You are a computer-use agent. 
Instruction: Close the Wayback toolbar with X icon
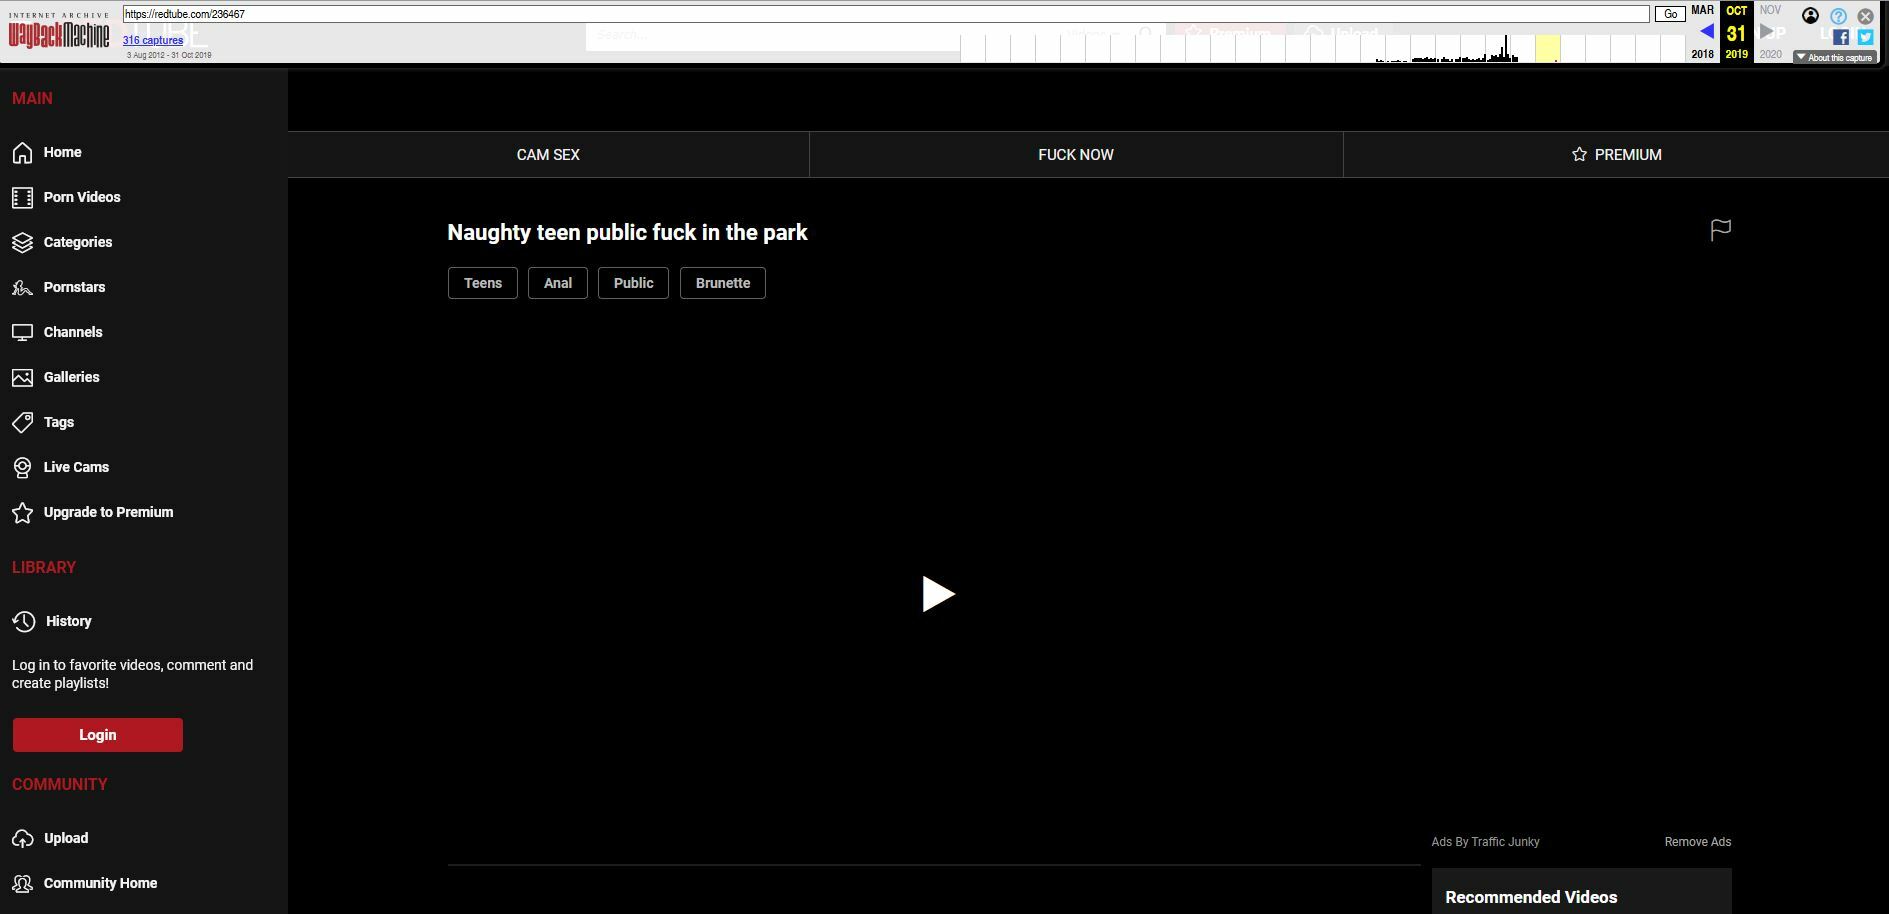click(x=1865, y=16)
